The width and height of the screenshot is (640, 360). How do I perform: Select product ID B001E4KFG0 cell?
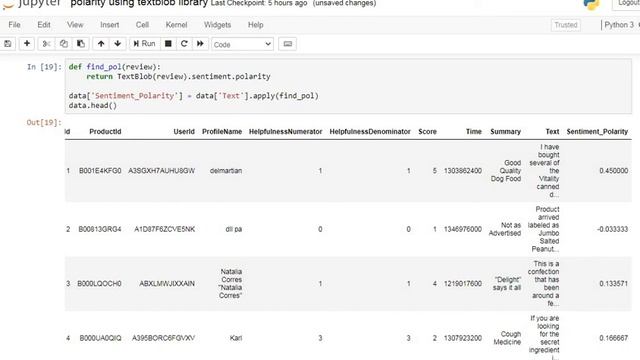tap(100, 171)
